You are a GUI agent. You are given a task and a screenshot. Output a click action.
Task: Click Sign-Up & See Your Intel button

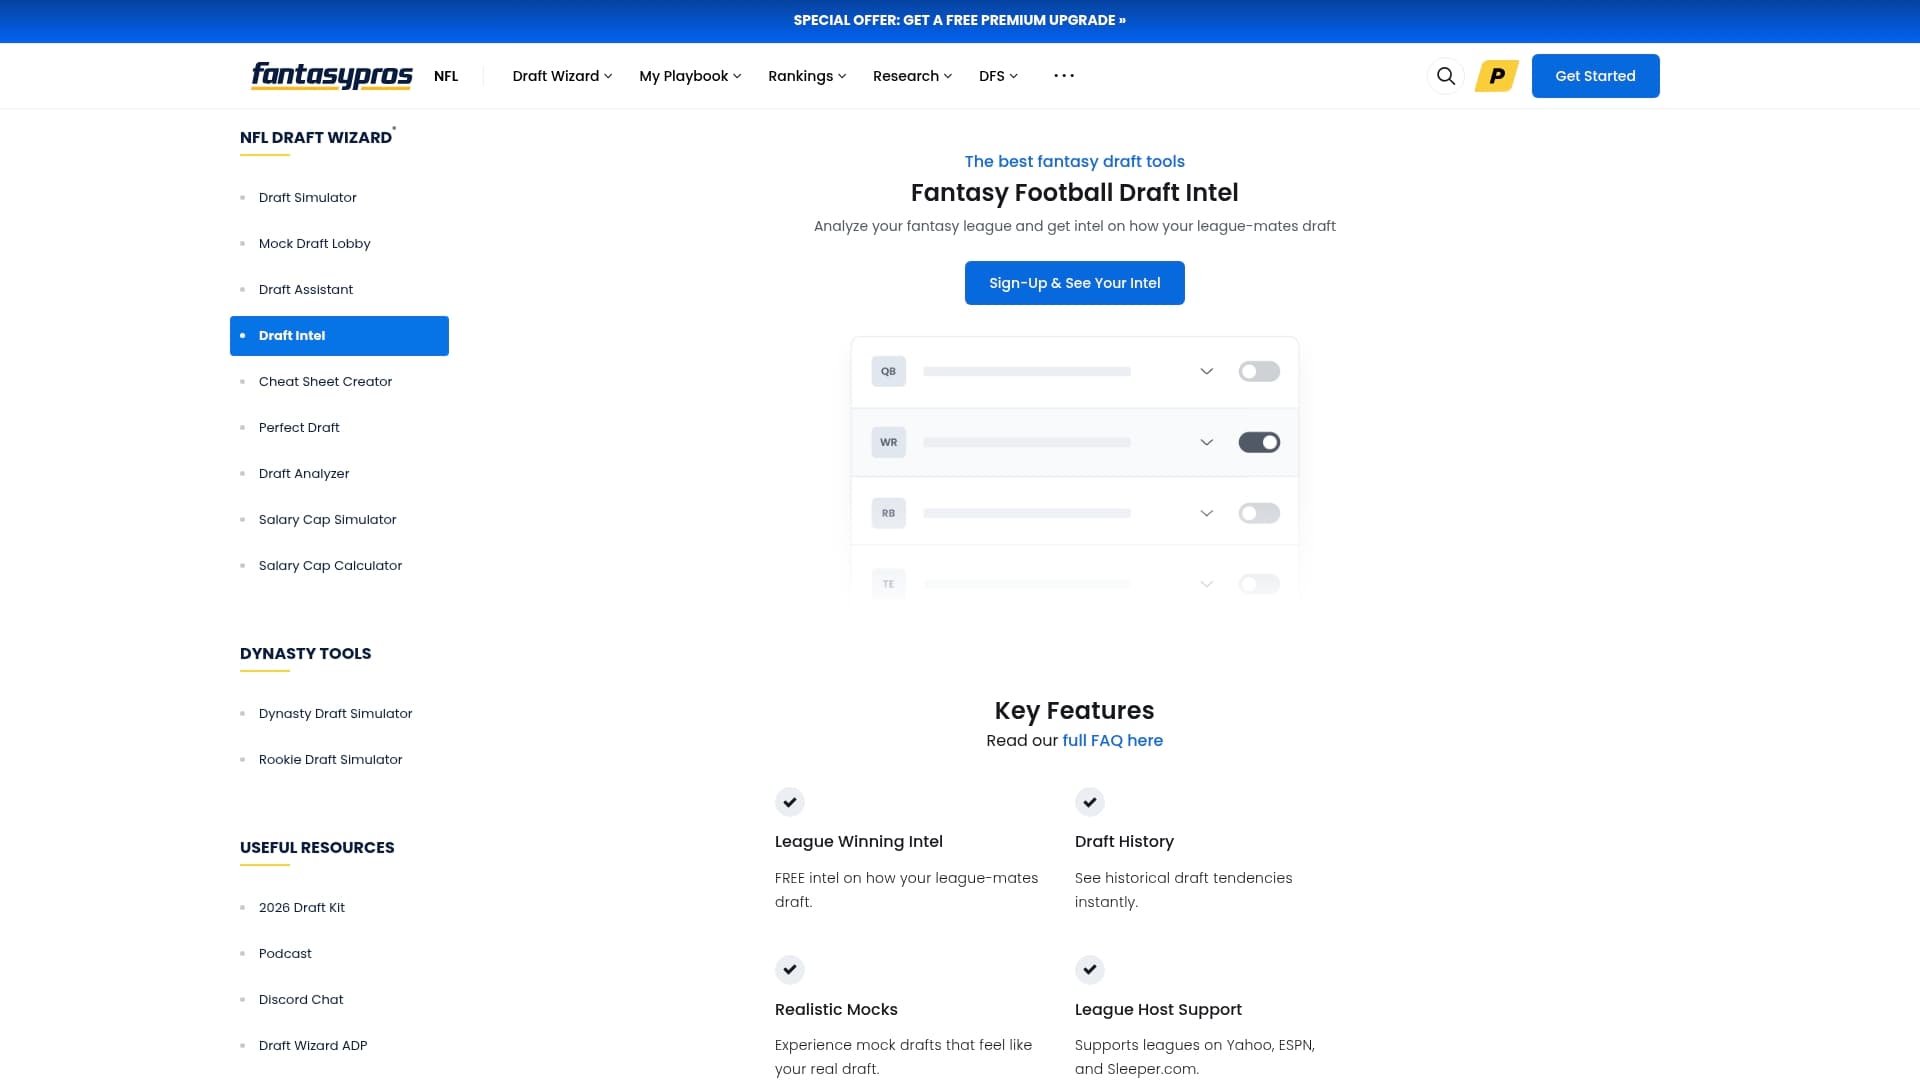point(1074,283)
